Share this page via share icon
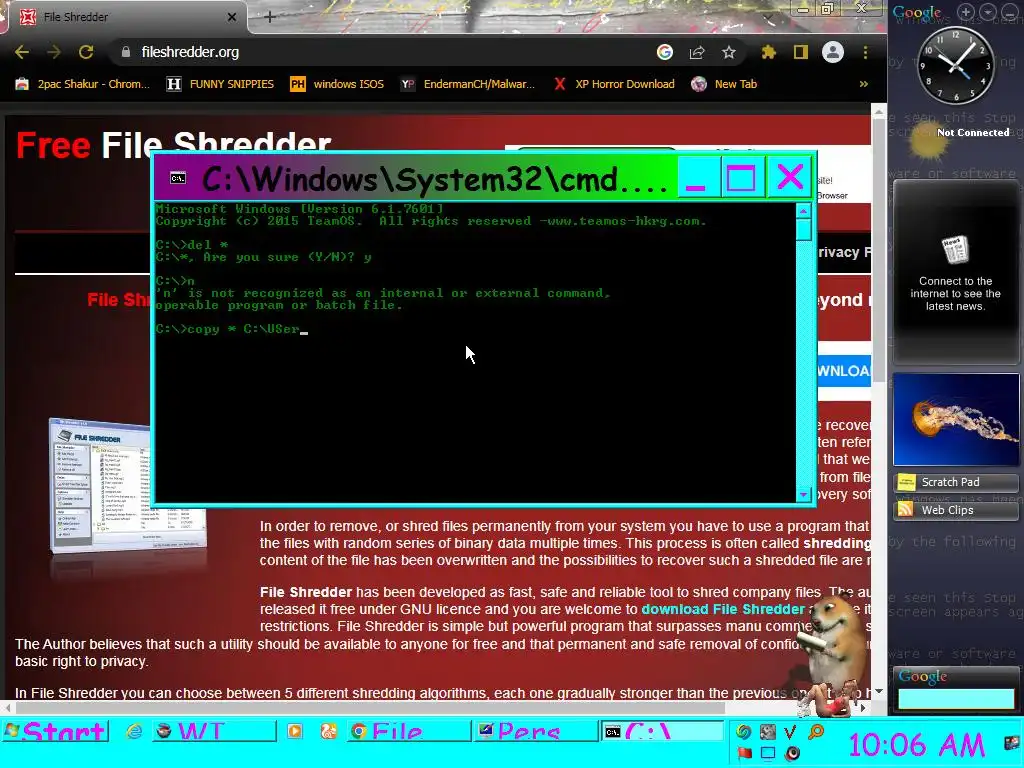 697,52
